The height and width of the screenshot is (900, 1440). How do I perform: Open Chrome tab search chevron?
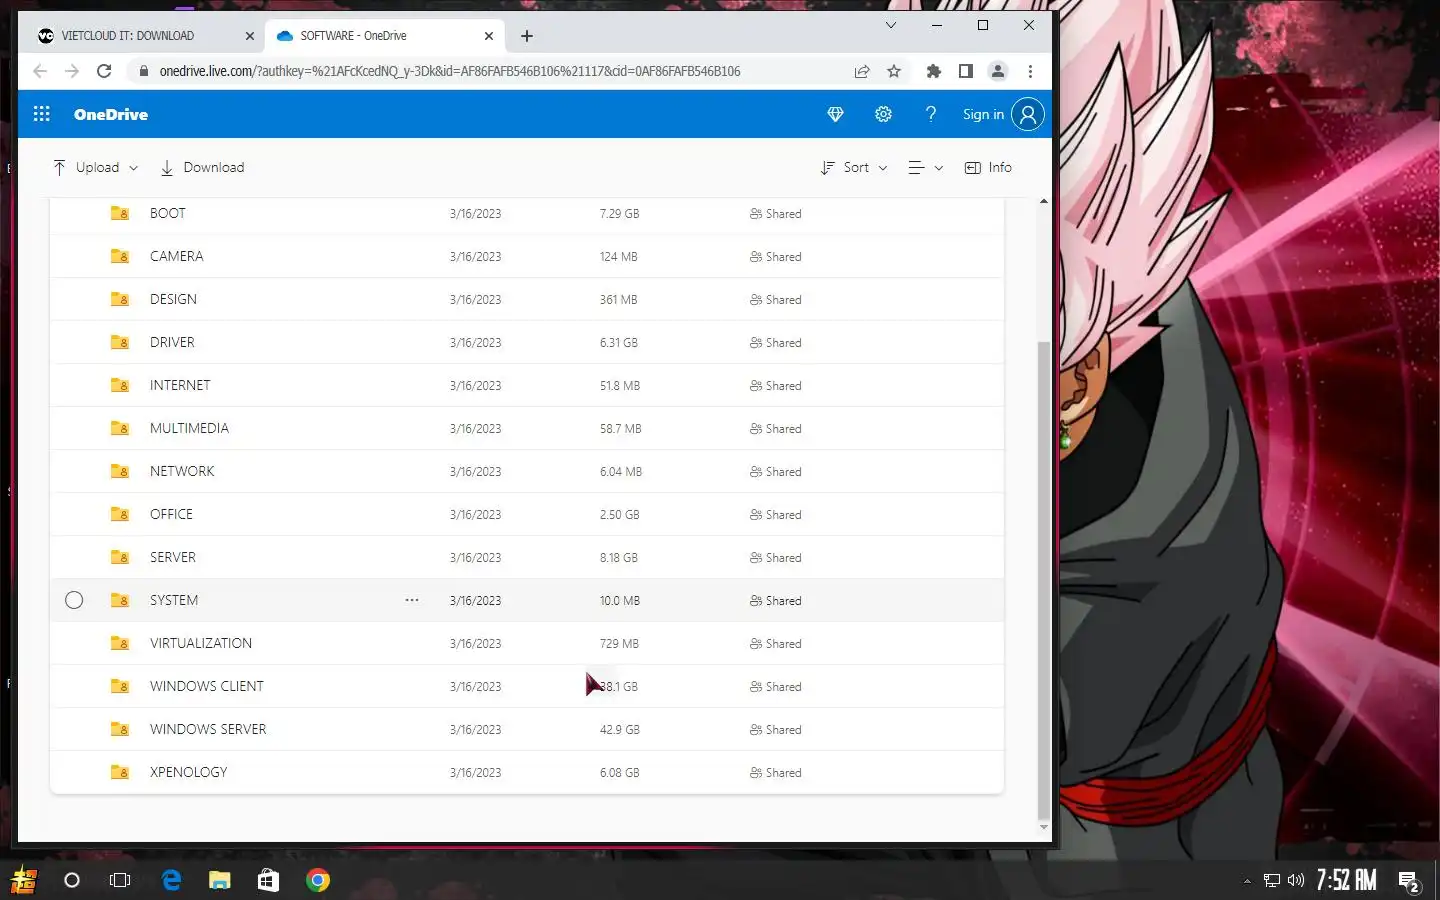click(891, 25)
